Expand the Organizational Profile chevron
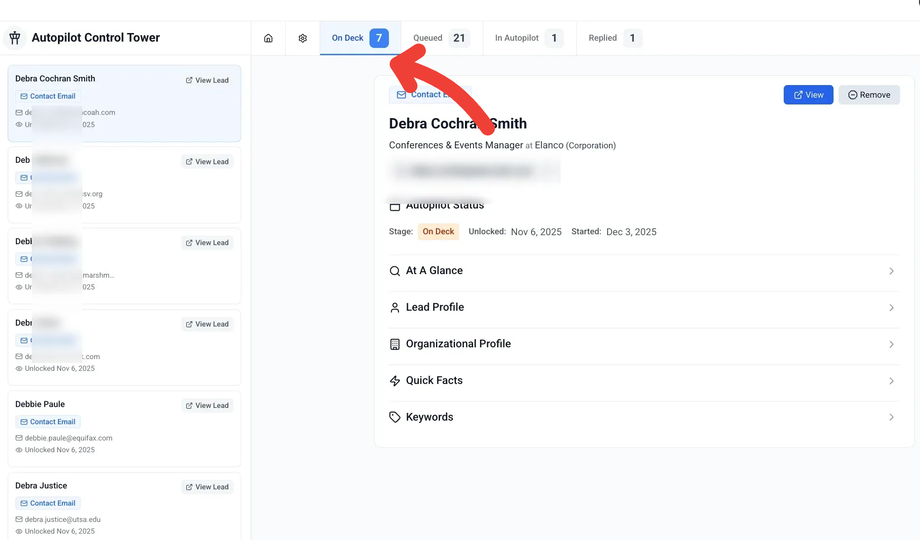 click(x=891, y=344)
